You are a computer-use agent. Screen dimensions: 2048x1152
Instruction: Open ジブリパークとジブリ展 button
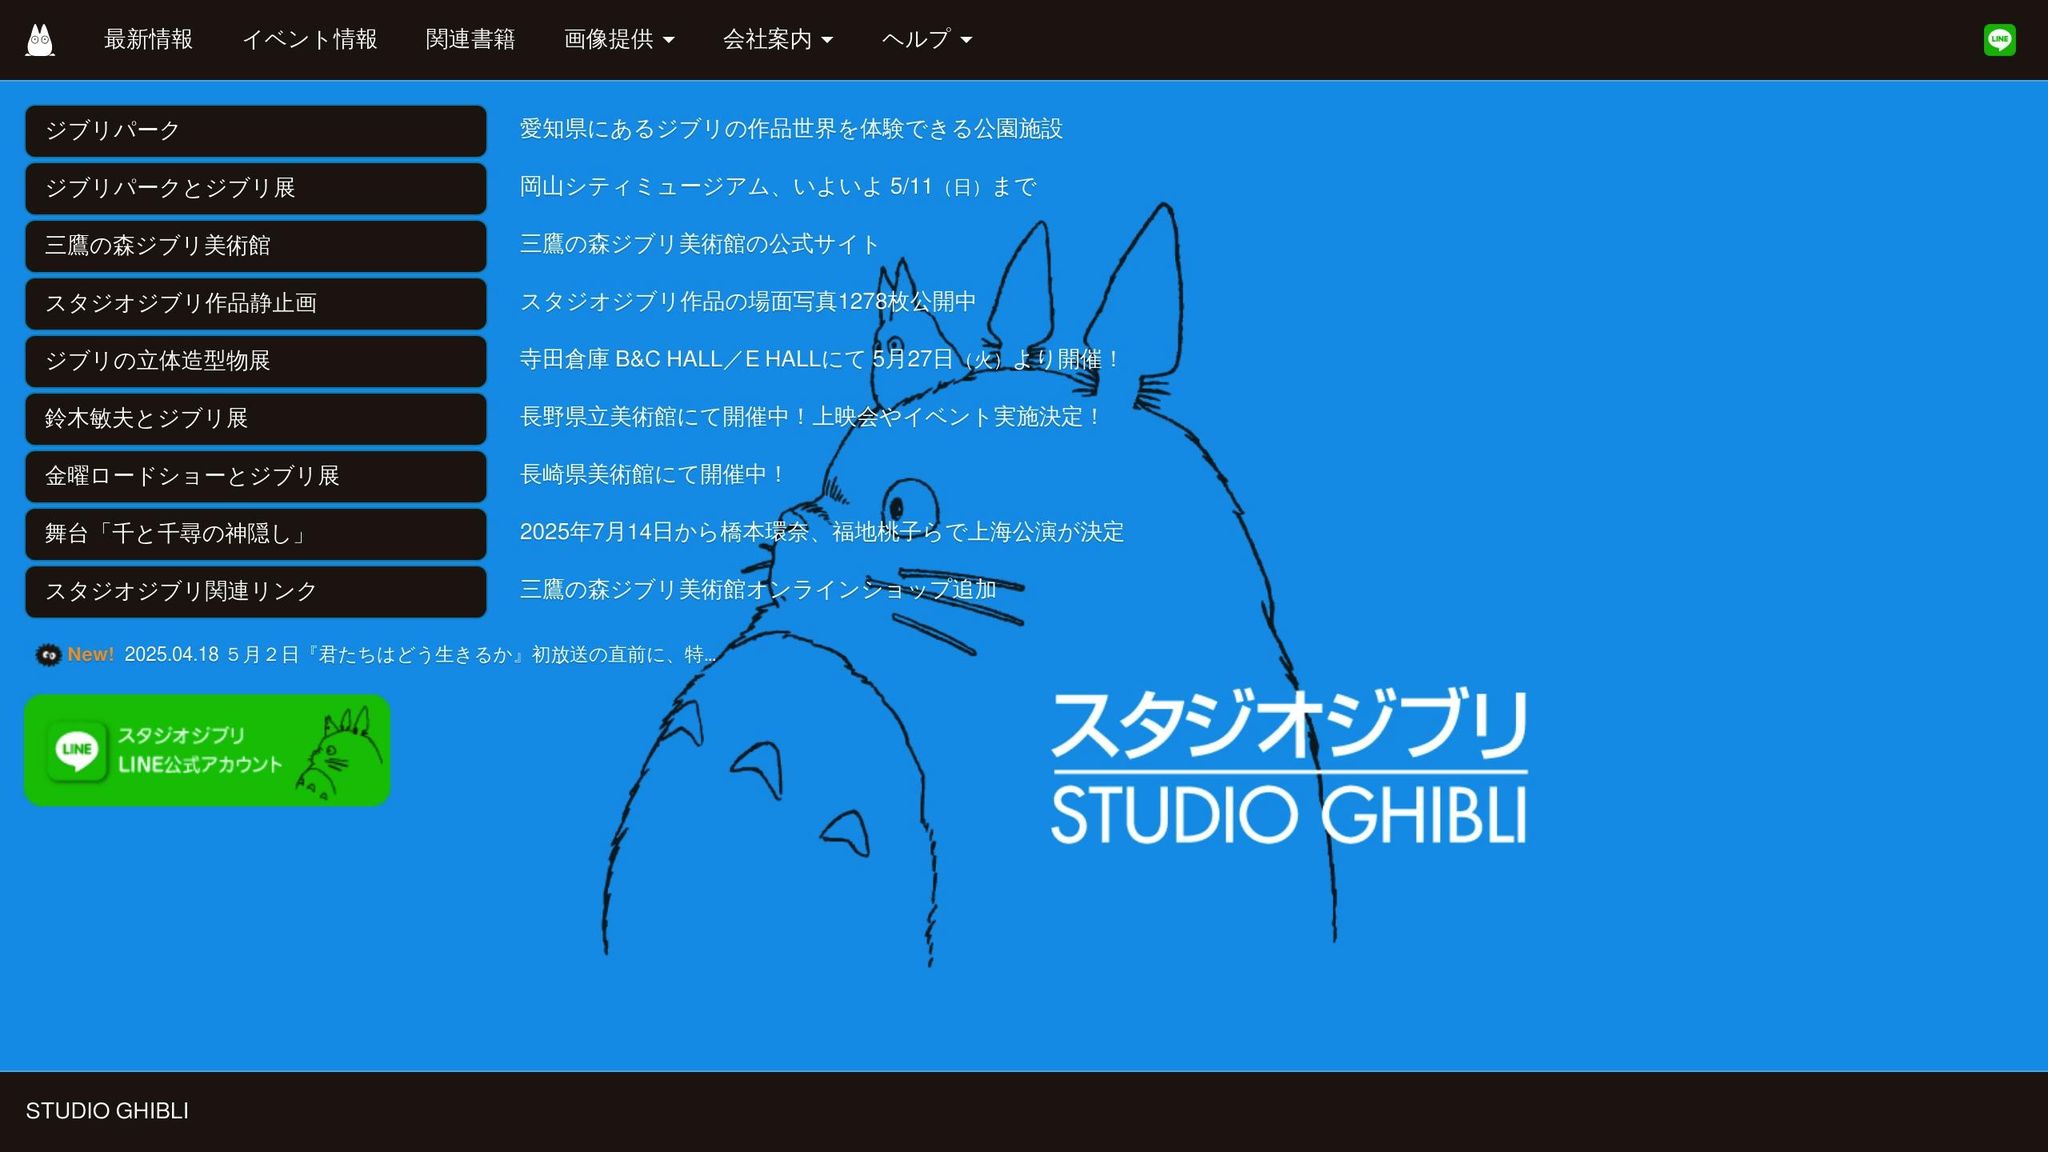[256, 188]
